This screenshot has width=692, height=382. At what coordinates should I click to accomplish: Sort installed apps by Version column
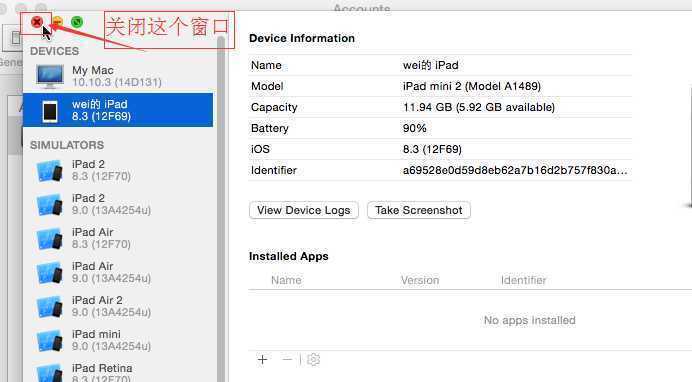420,280
